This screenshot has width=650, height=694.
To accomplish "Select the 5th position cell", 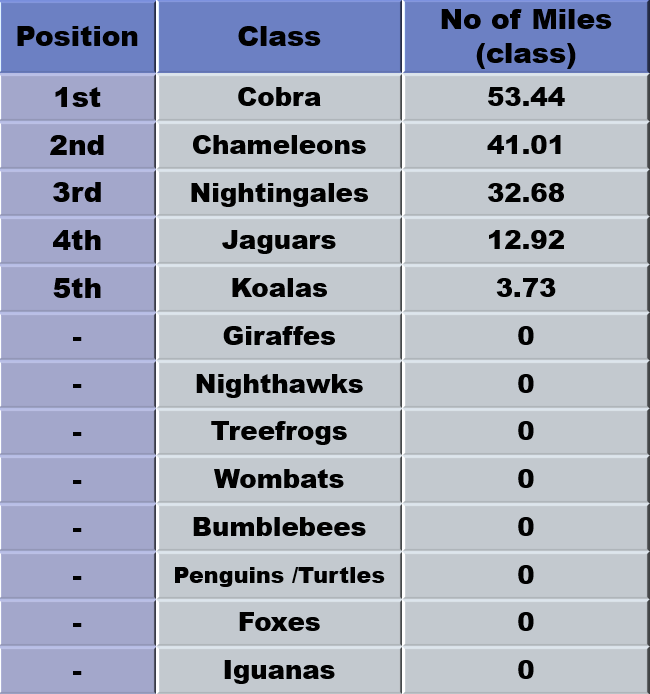I will (x=77, y=289).
